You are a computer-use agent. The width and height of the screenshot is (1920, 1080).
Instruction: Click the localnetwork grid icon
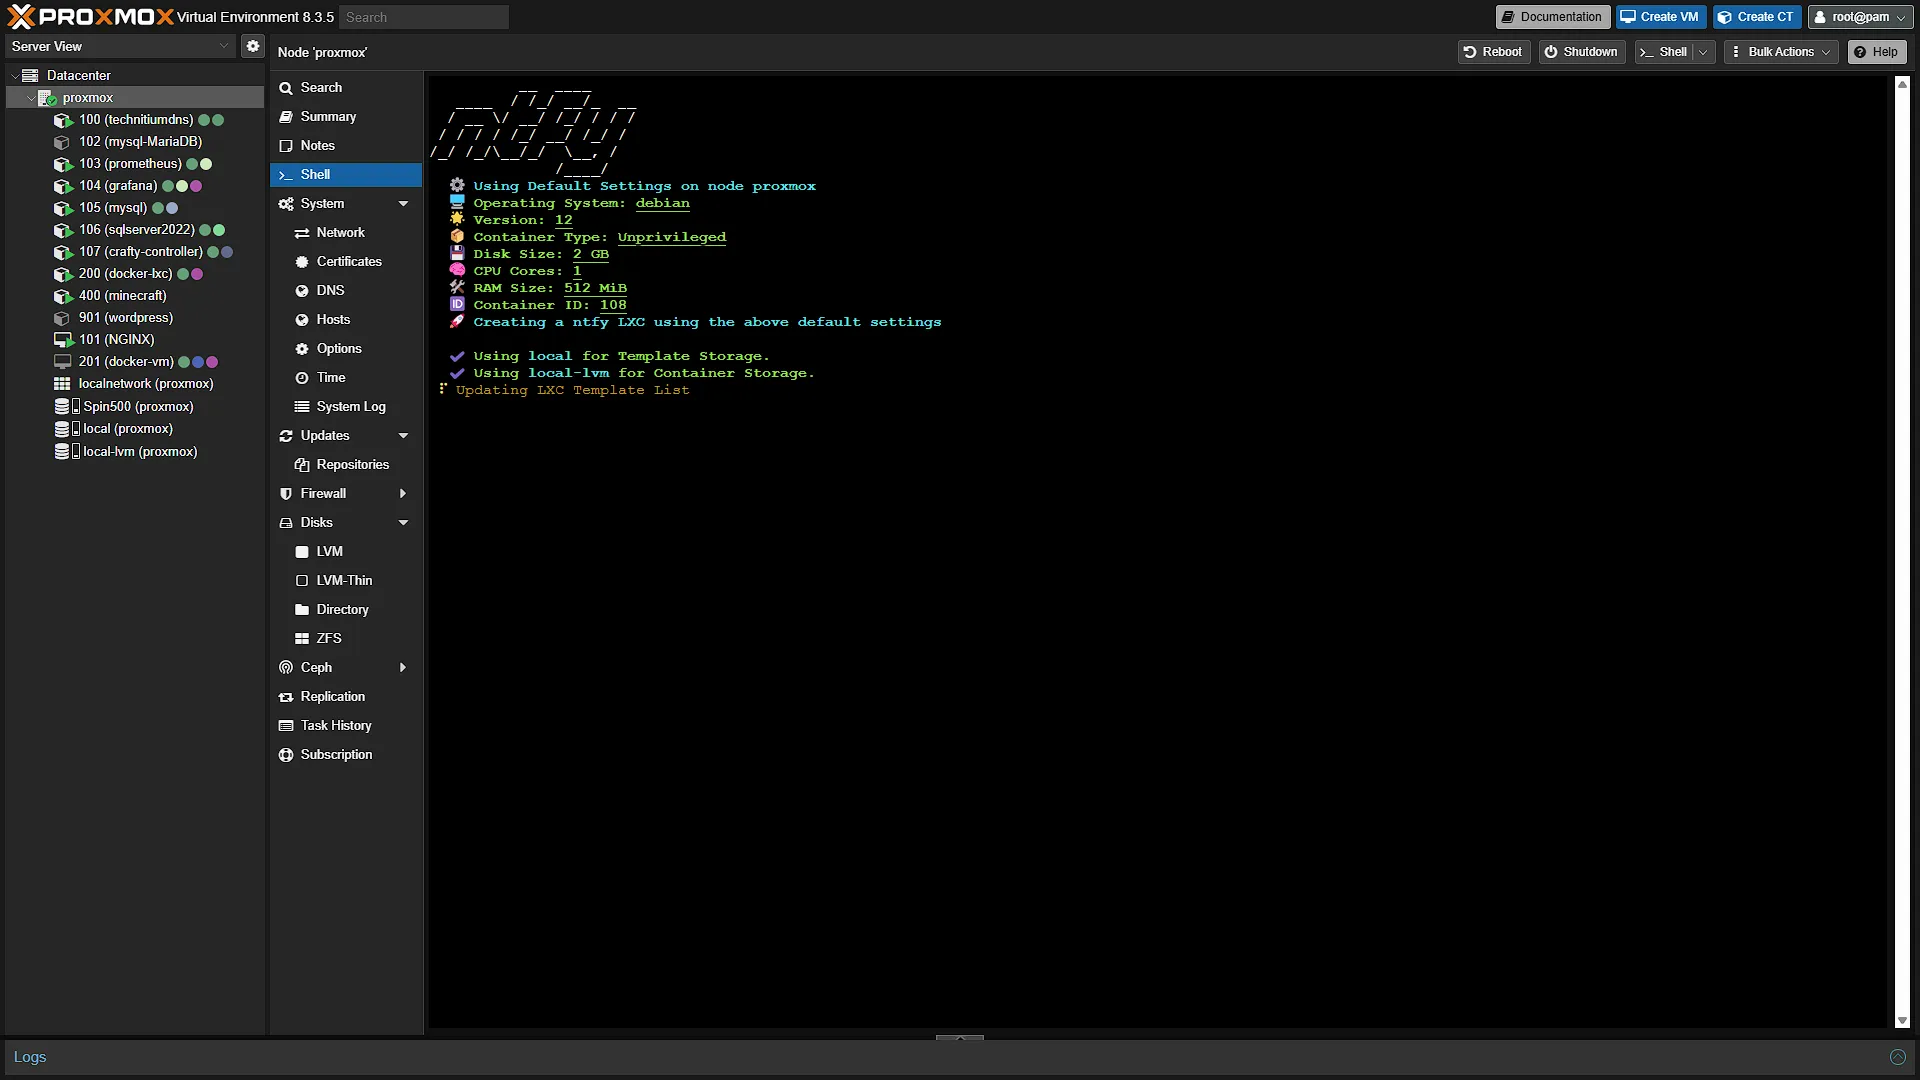click(62, 384)
